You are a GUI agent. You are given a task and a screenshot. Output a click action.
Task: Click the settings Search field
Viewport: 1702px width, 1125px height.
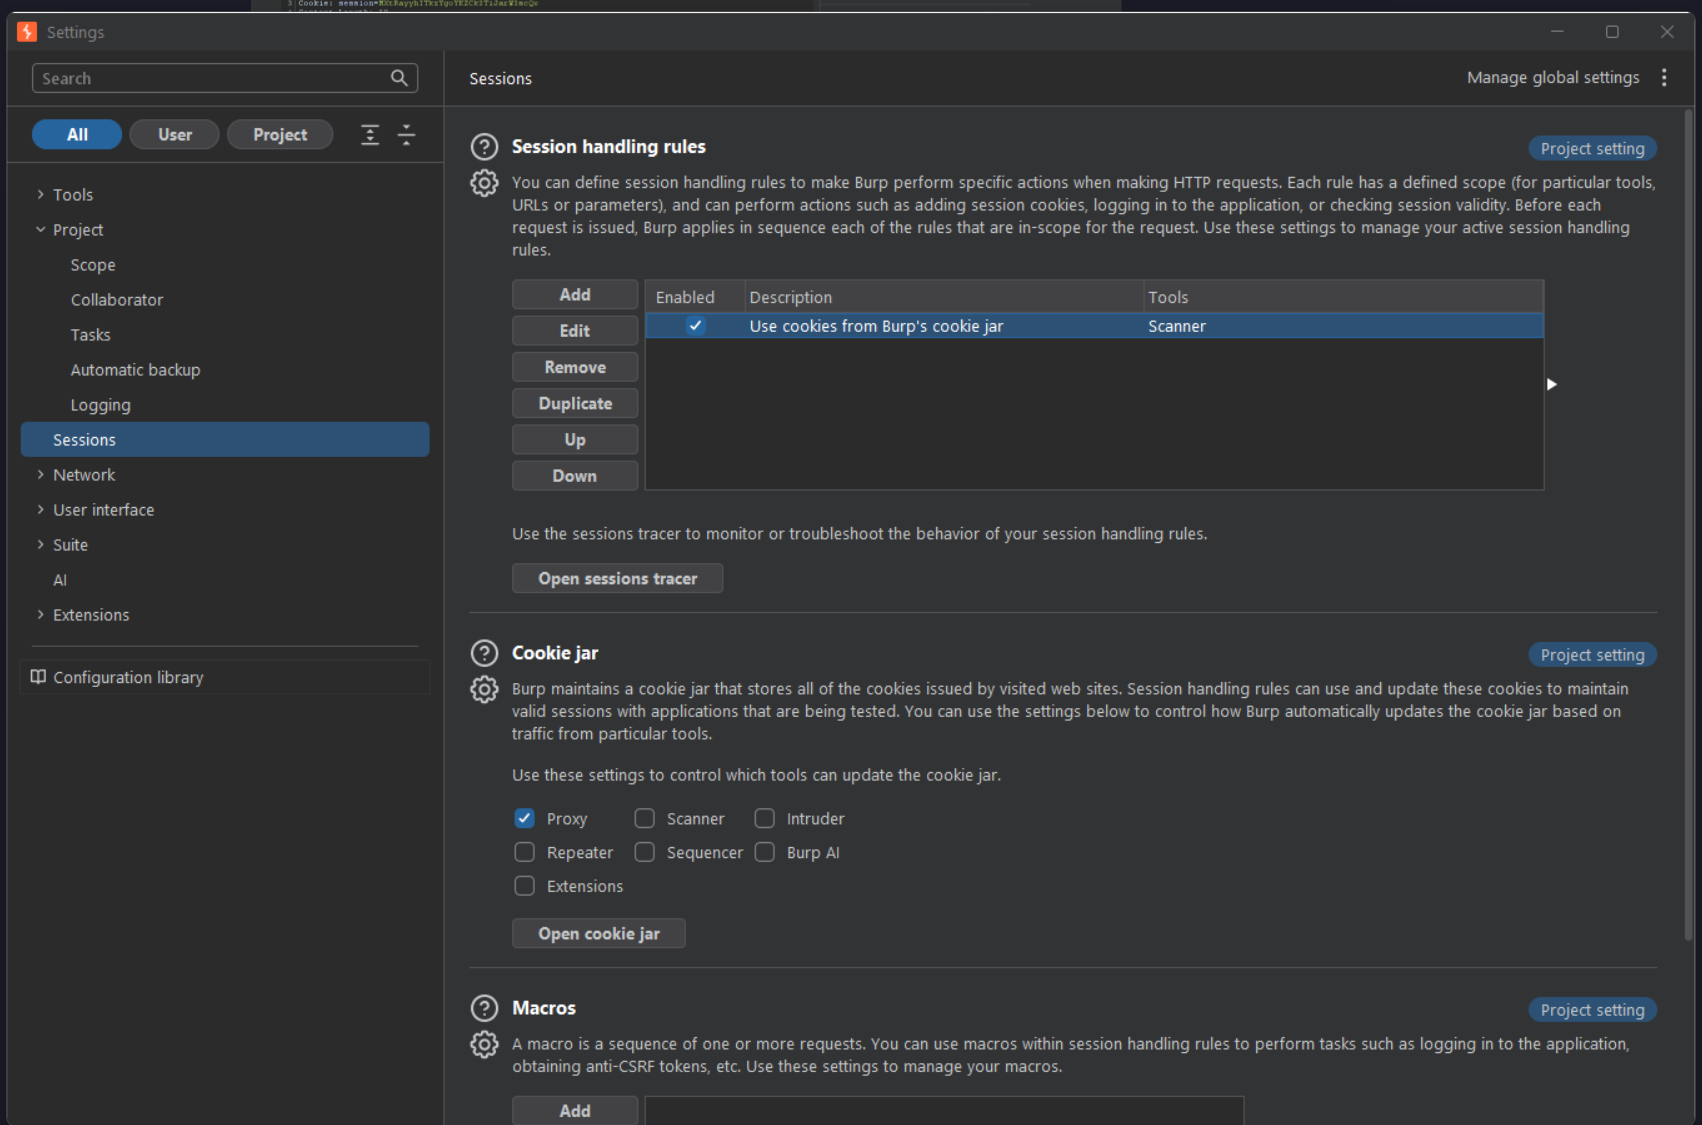click(225, 78)
